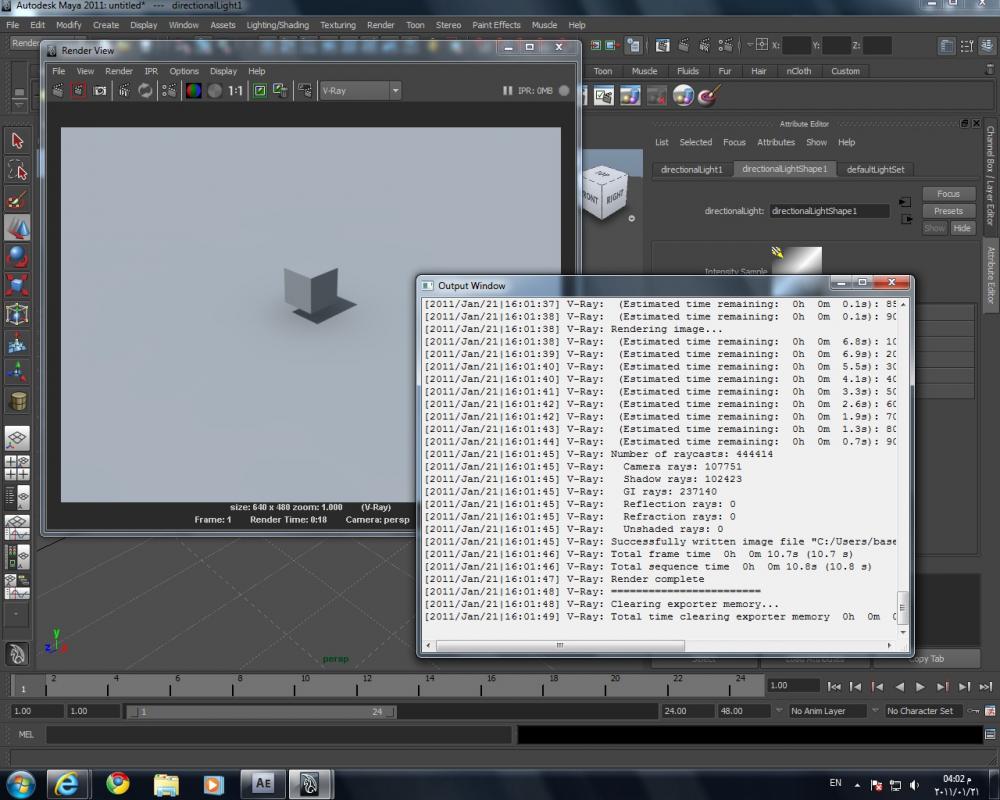Open the Attributes menu in Attribute Editor
Viewport: 1000px width, 800px height.
coord(776,142)
